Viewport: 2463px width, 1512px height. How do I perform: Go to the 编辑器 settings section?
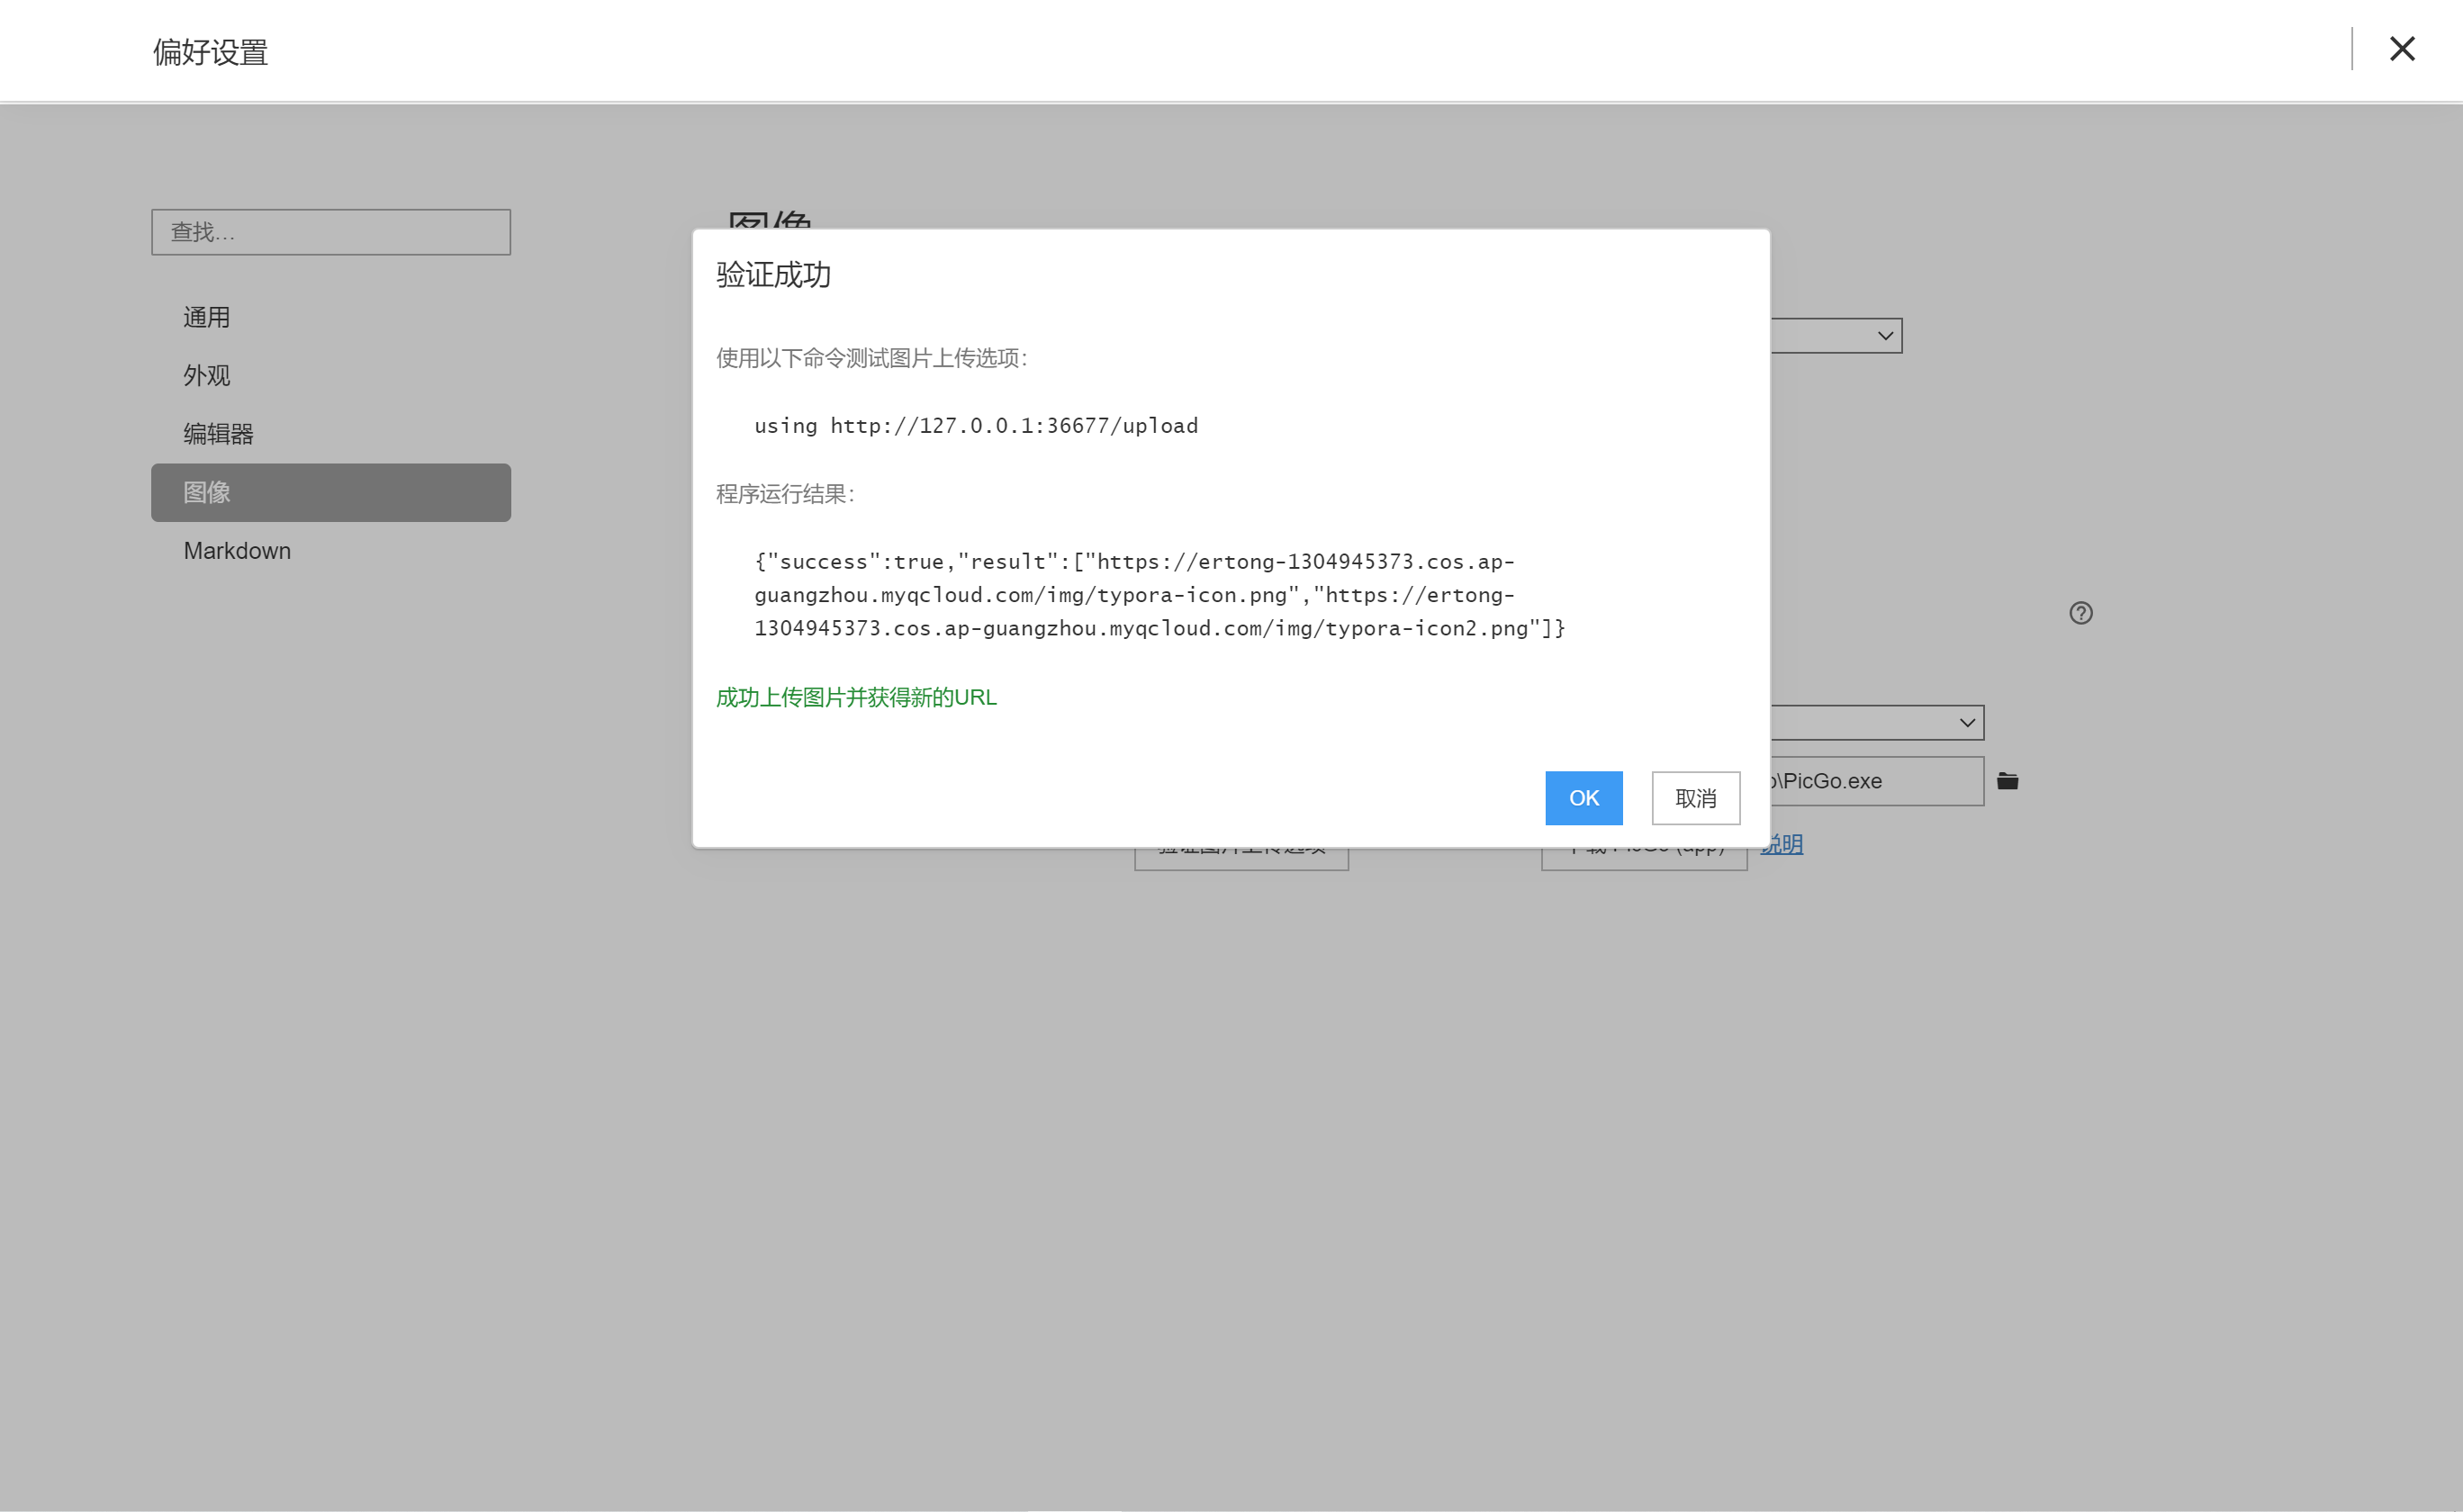coord(218,434)
